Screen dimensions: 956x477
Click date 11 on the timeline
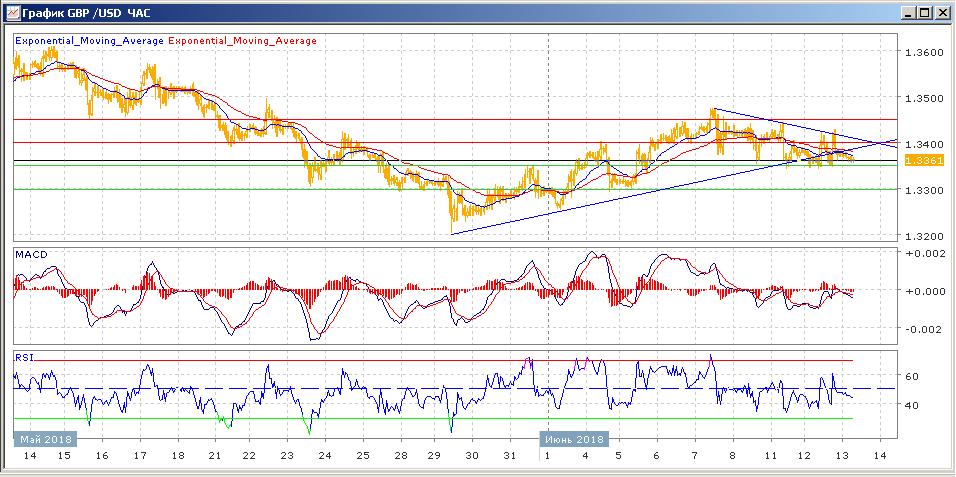tap(770, 456)
